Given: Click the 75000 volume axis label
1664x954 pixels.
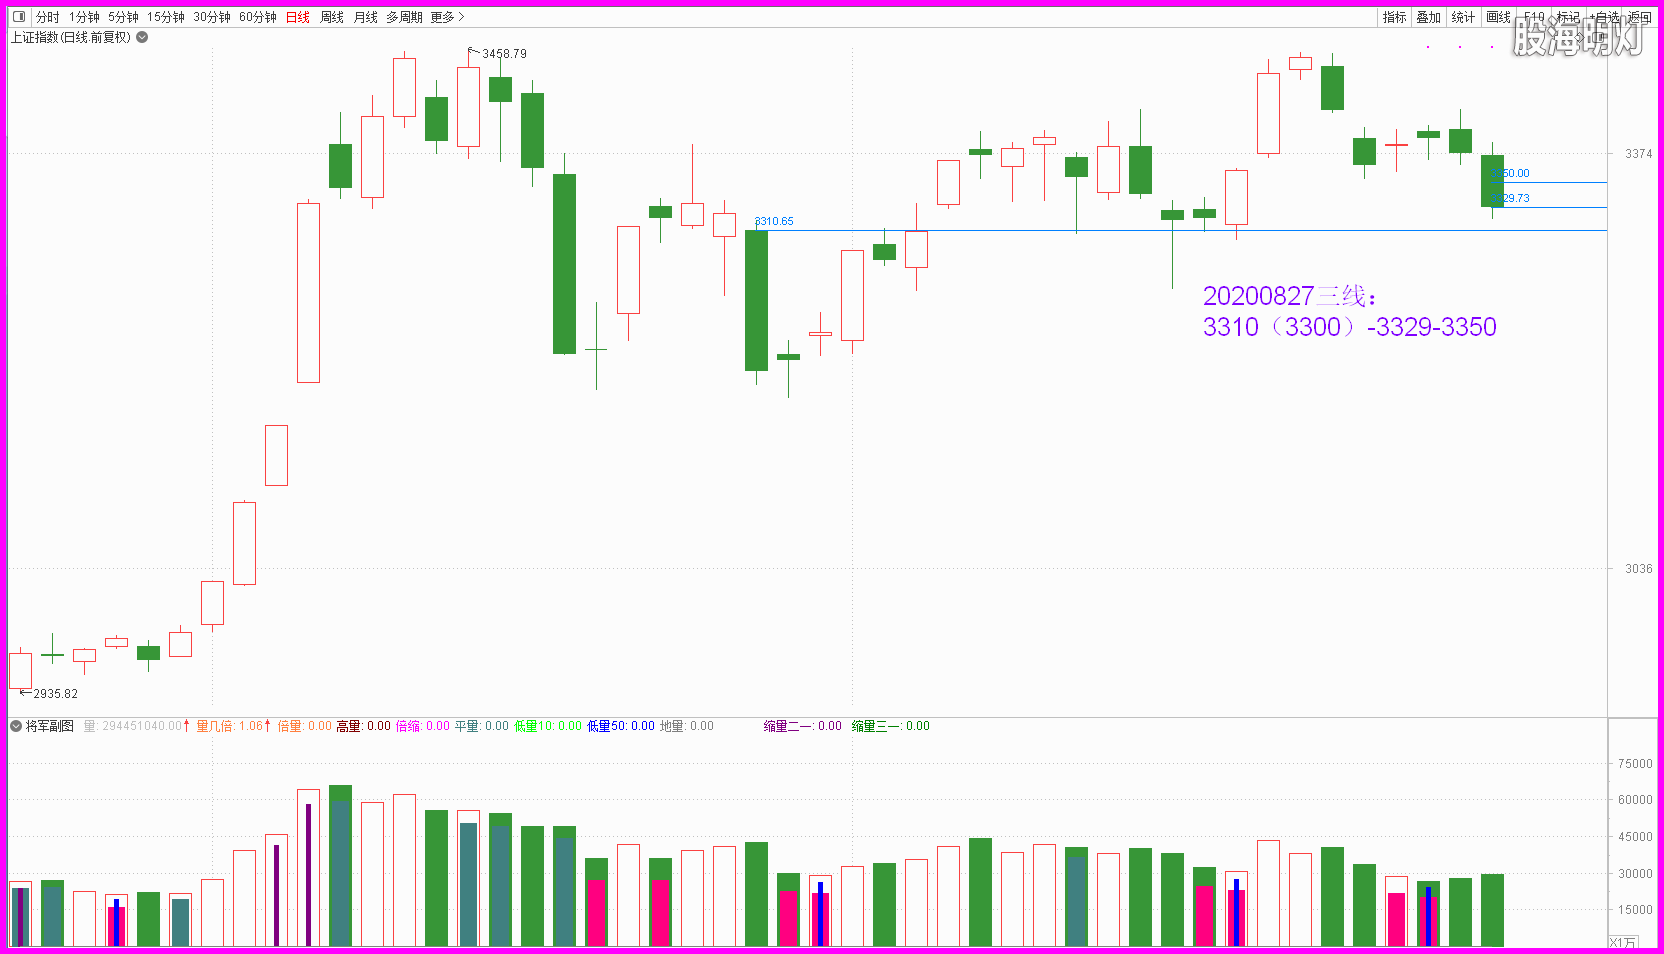Looking at the screenshot, I should tap(1635, 764).
